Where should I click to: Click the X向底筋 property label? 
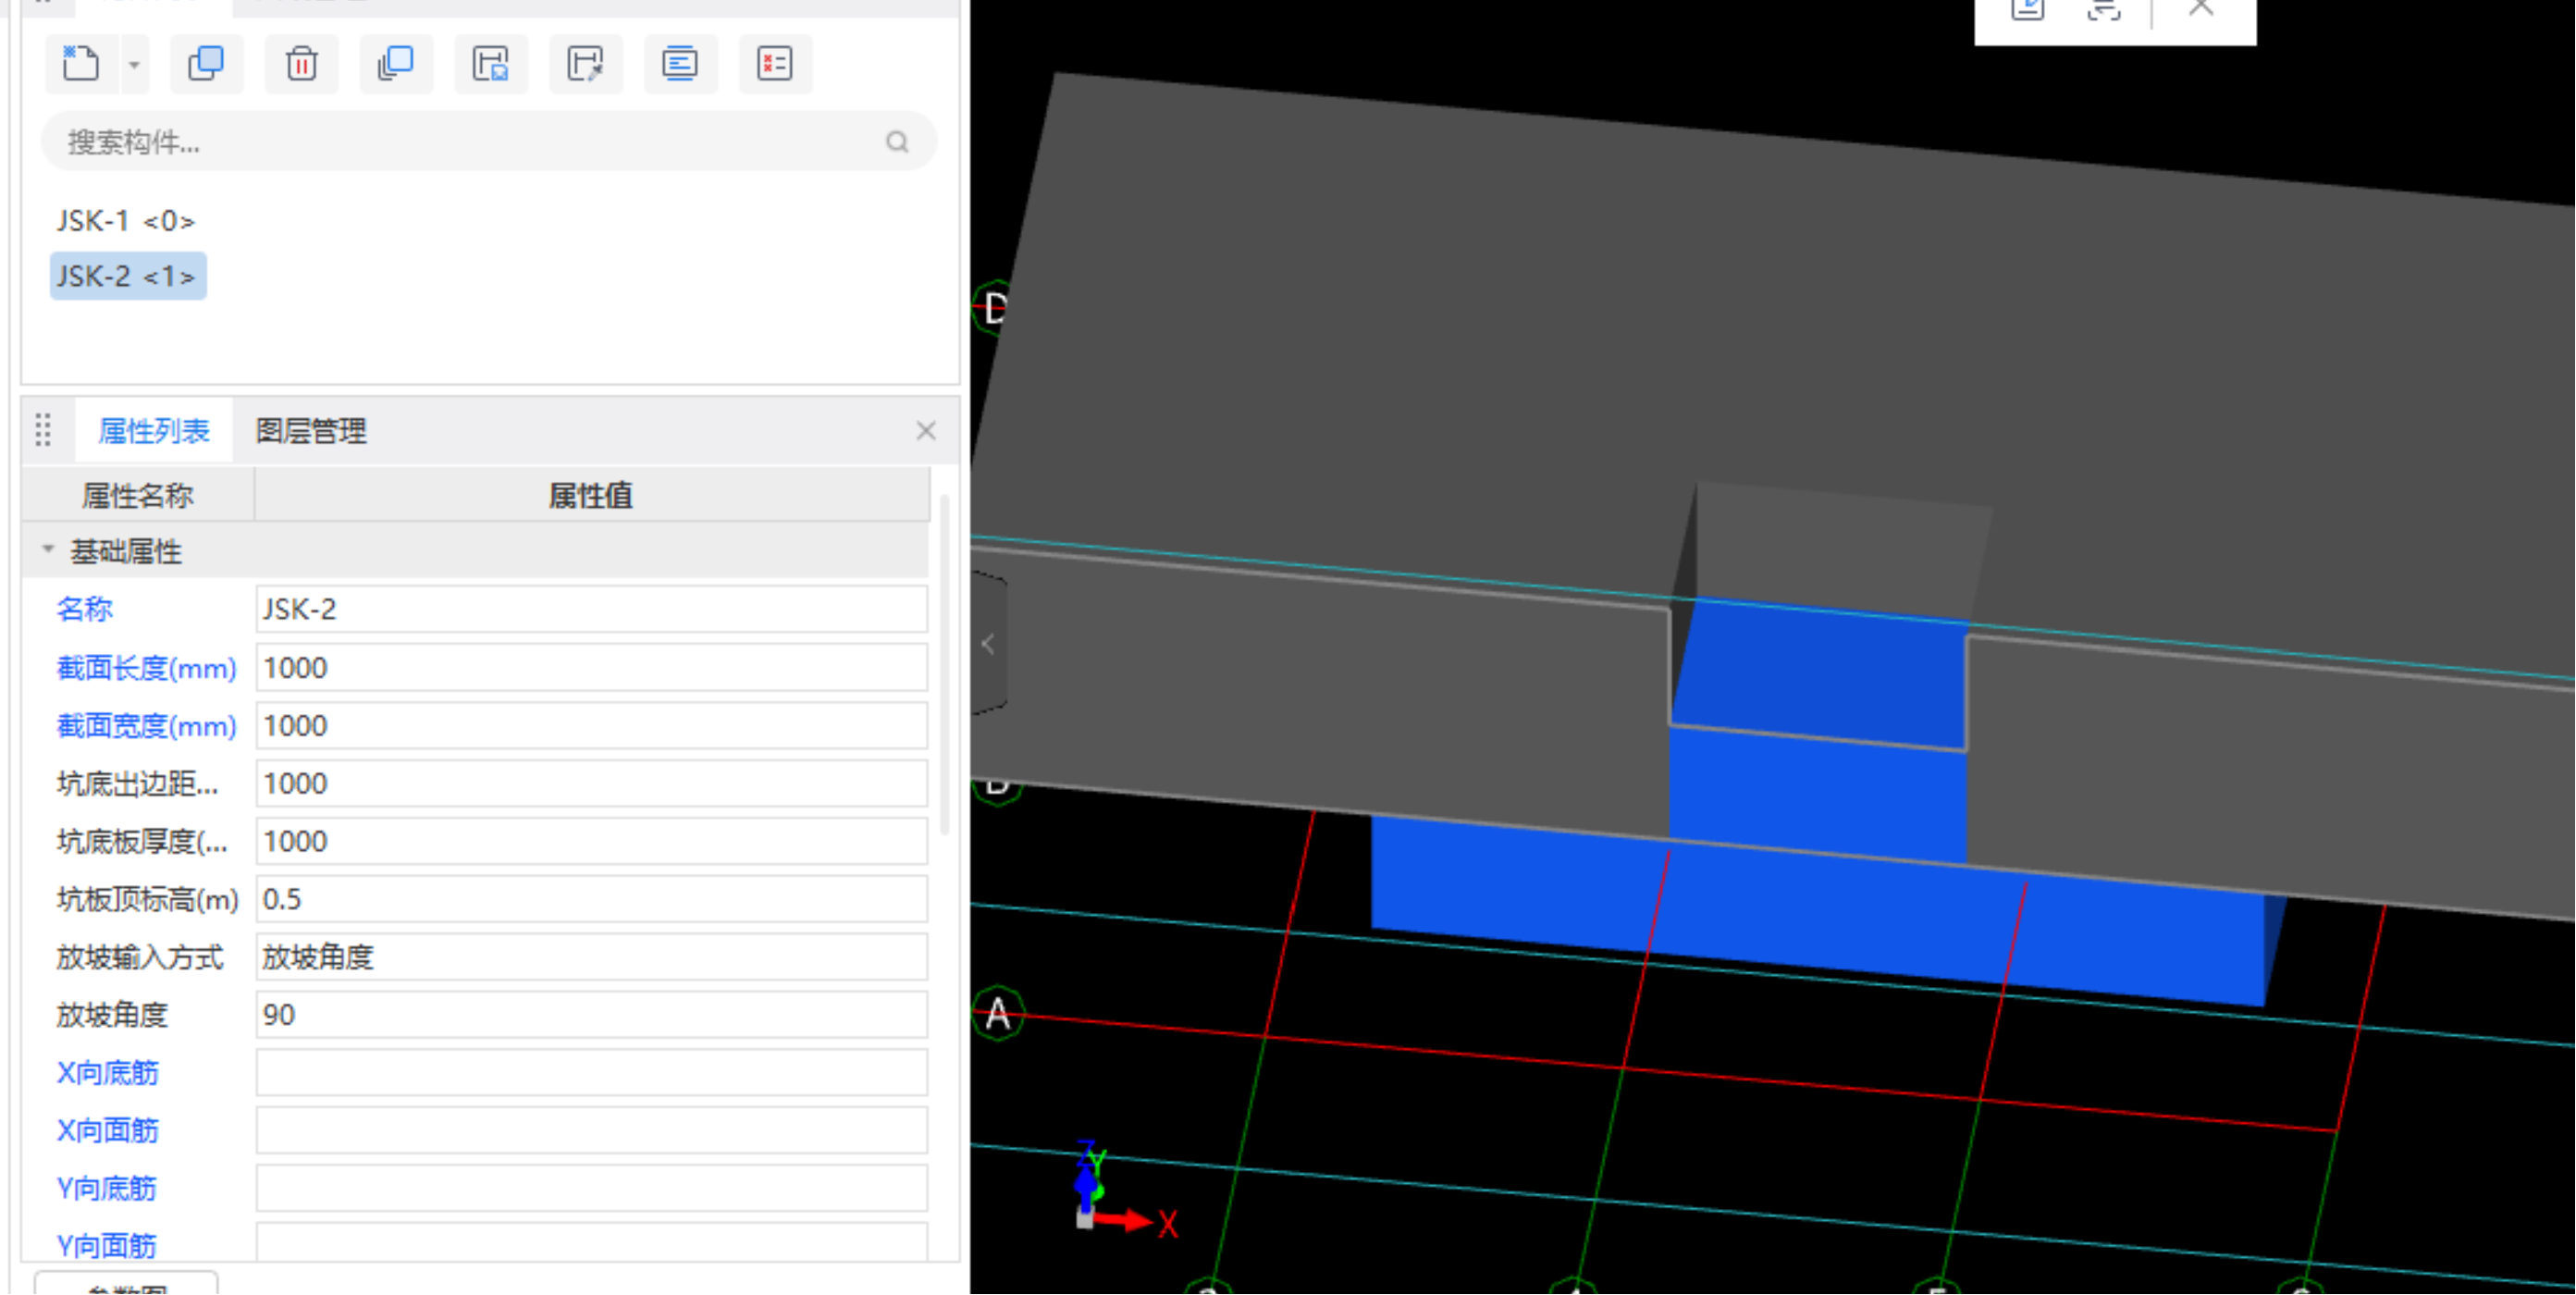(x=107, y=1073)
